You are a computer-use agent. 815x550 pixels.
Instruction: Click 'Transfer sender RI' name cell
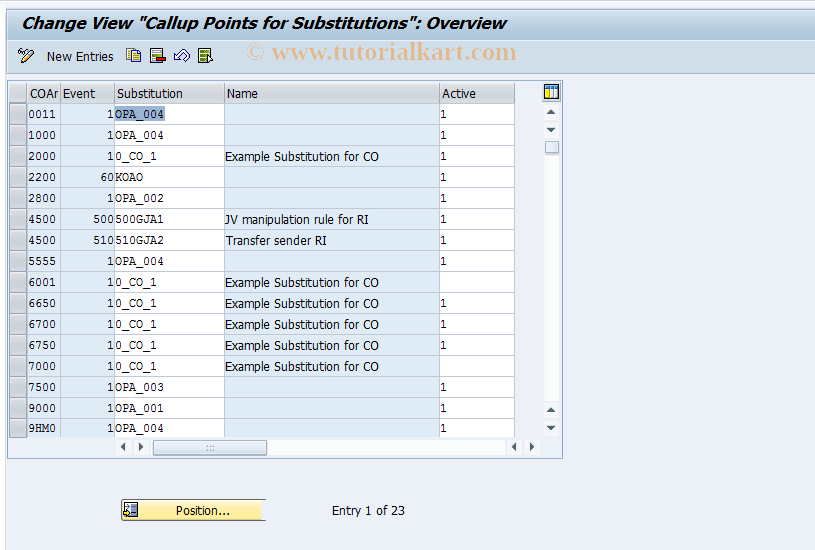click(332, 240)
